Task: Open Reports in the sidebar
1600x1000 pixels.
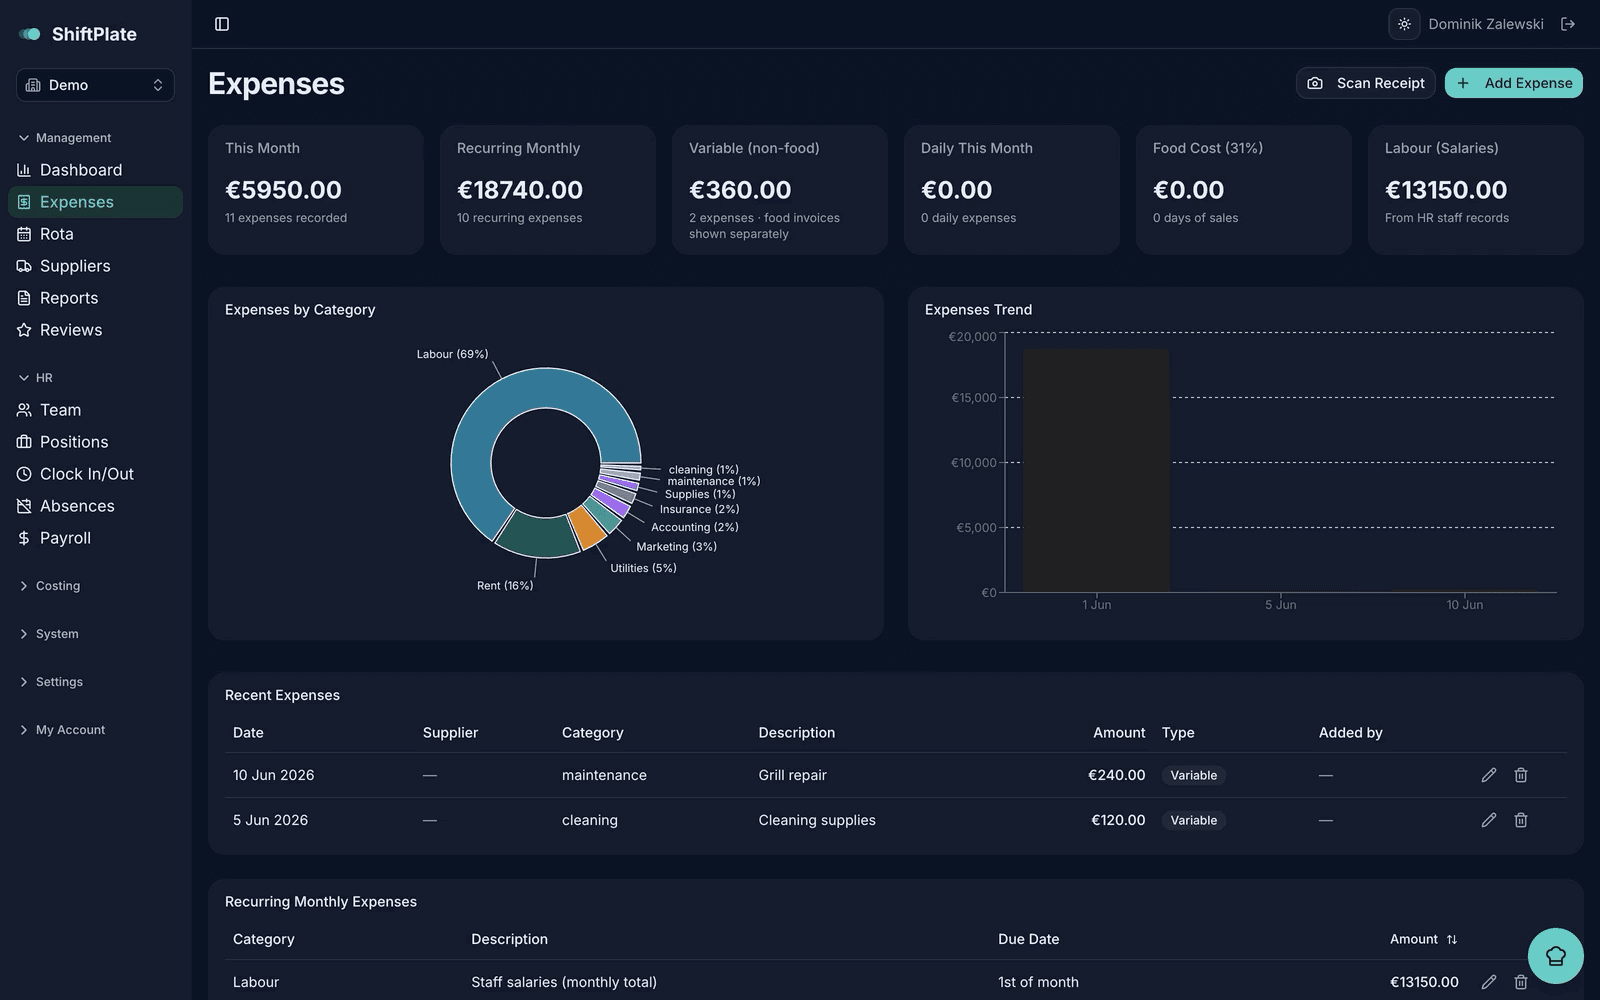Action: click(x=95, y=298)
